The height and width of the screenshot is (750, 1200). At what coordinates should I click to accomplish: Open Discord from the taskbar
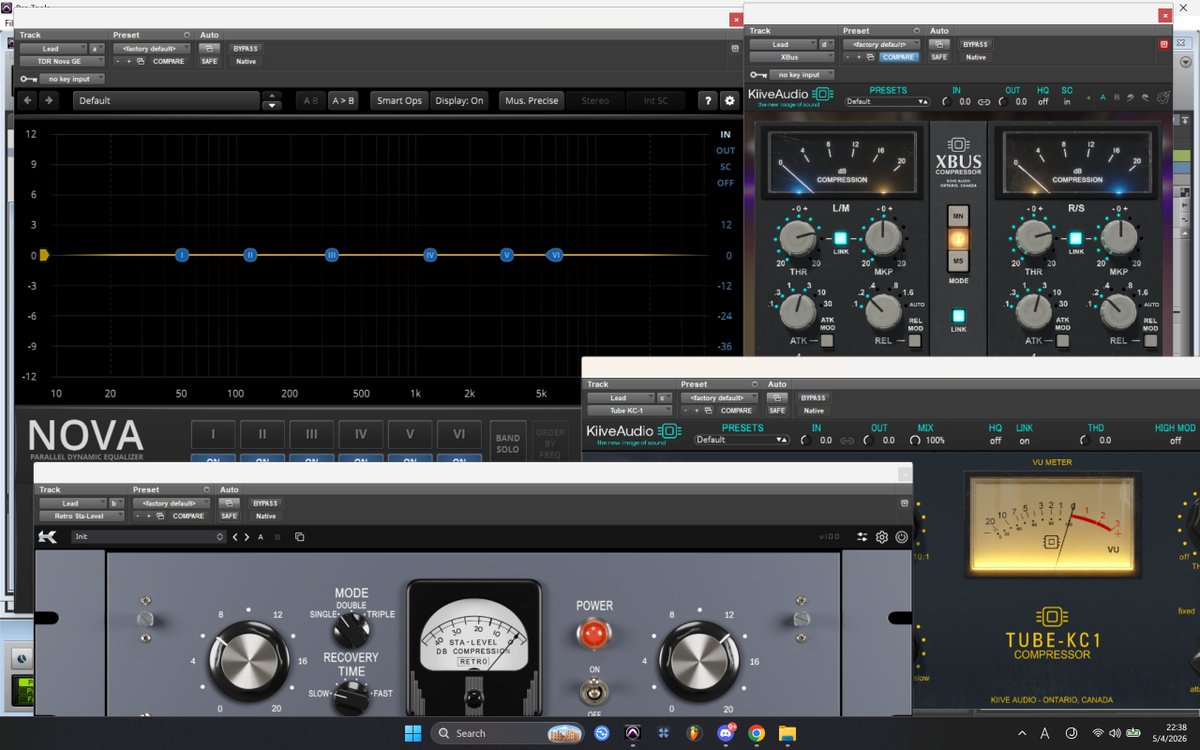click(x=725, y=733)
